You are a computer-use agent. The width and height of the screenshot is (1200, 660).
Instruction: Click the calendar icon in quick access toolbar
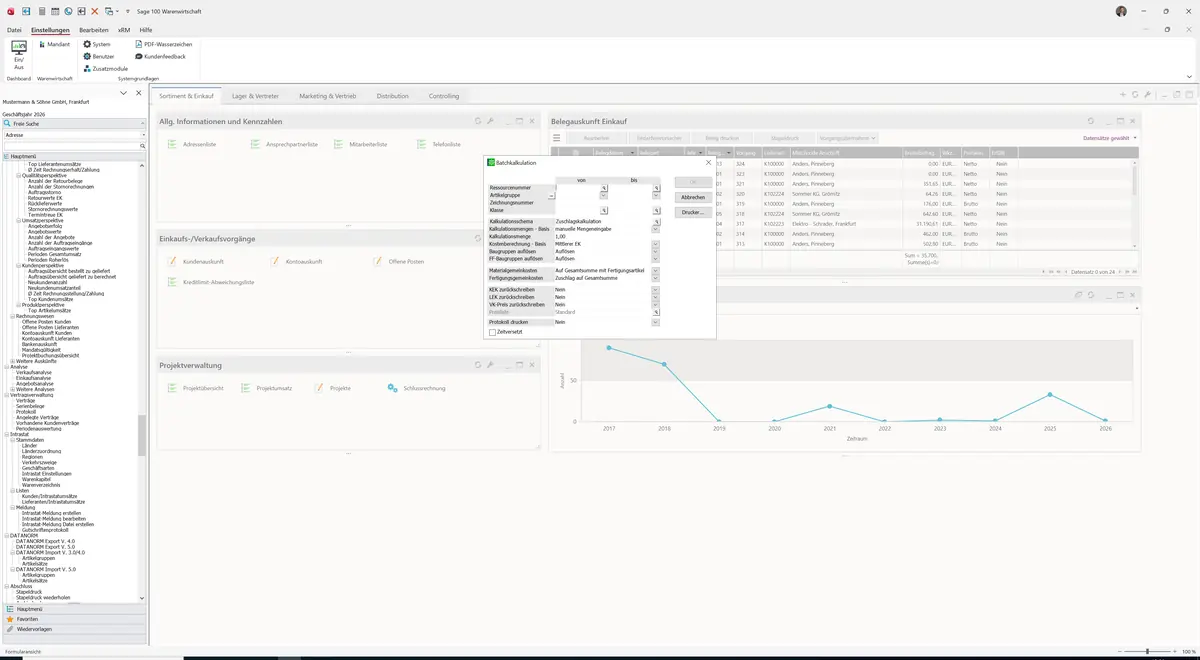point(54,11)
